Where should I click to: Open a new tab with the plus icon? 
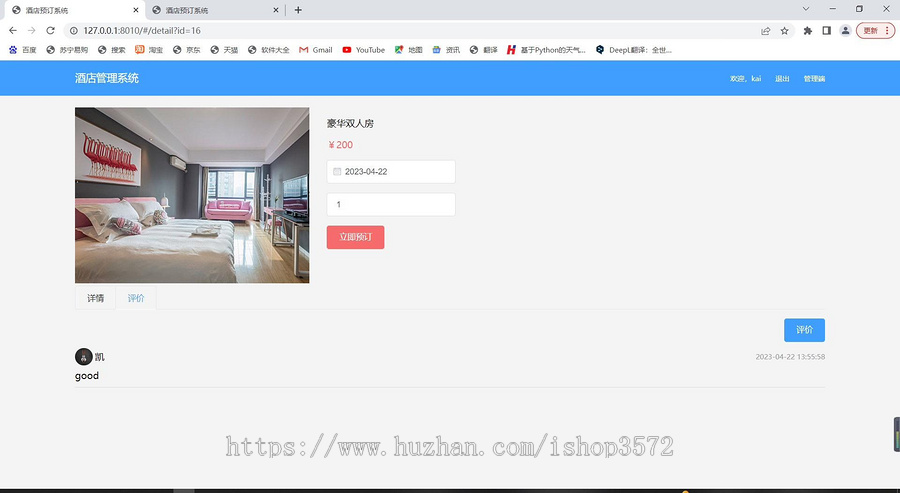tap(298, 10)
